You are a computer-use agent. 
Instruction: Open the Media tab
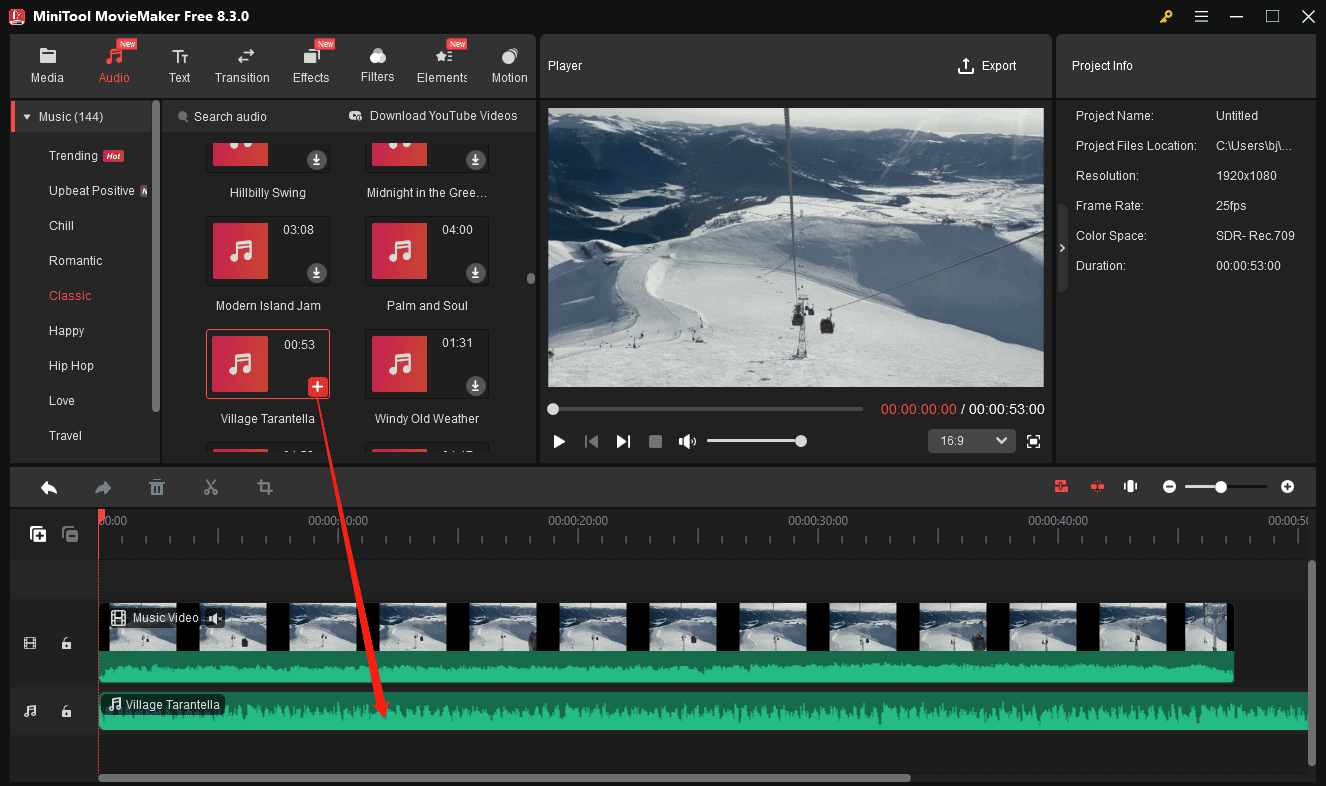tap(47, 66)
